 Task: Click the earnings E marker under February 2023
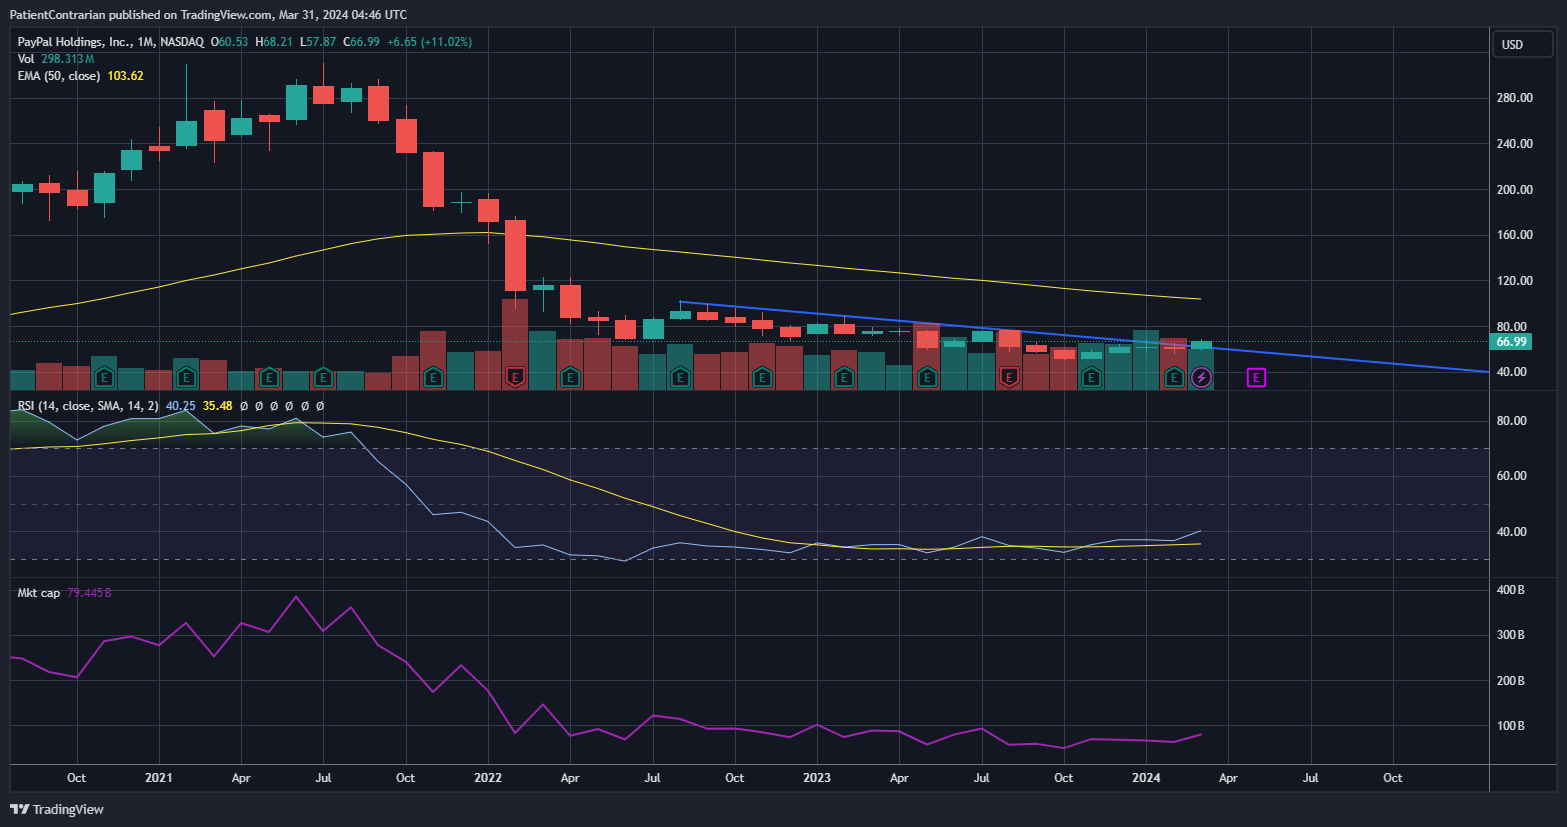point(844,378)
